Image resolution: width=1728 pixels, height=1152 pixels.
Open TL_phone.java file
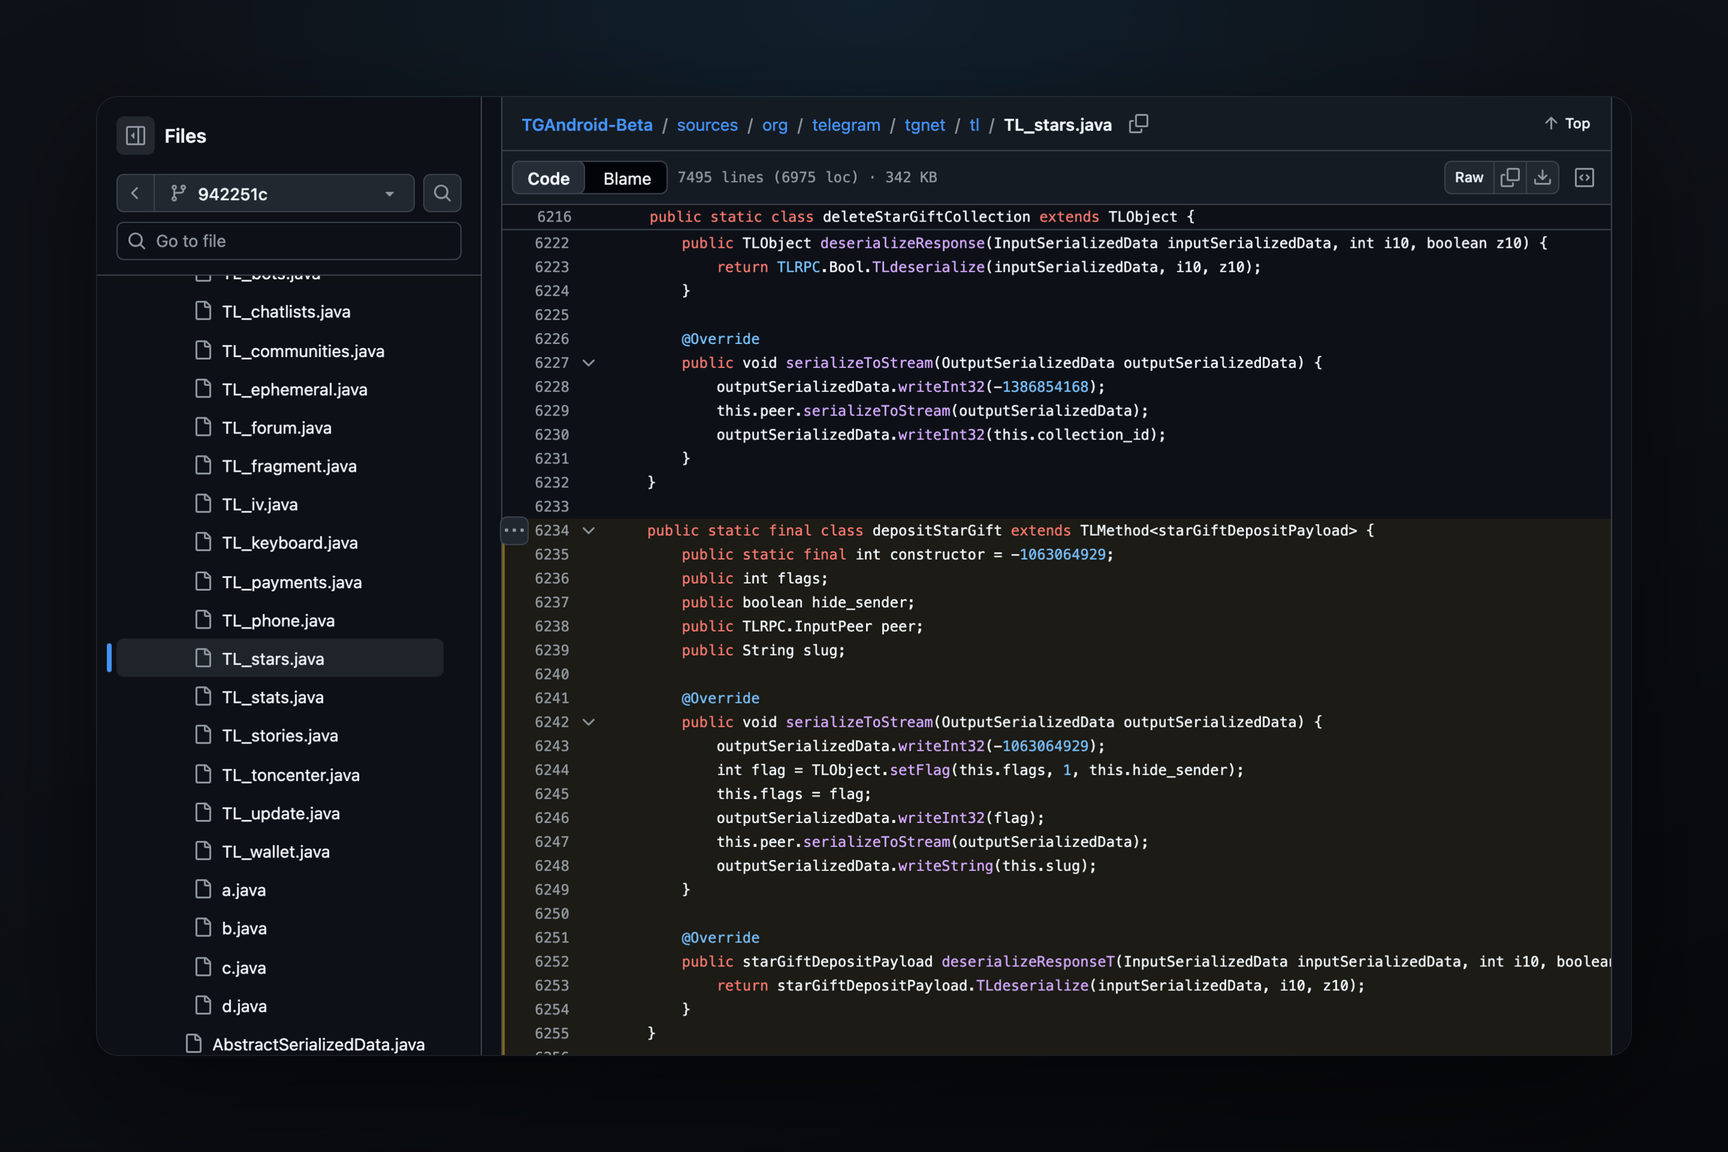click(x=280, y=620)
